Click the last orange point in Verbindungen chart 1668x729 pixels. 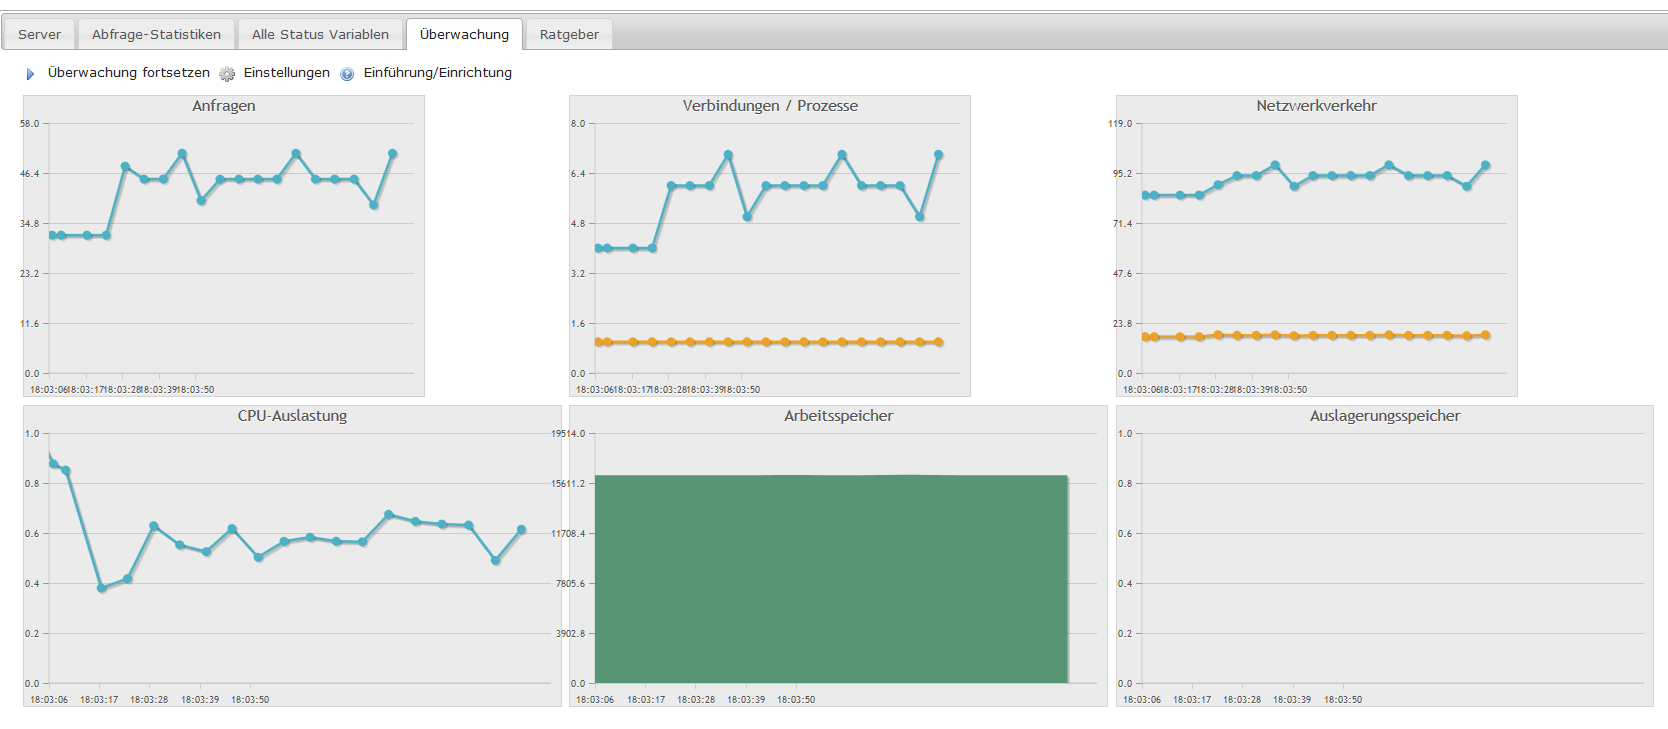[x=938, y=342]
